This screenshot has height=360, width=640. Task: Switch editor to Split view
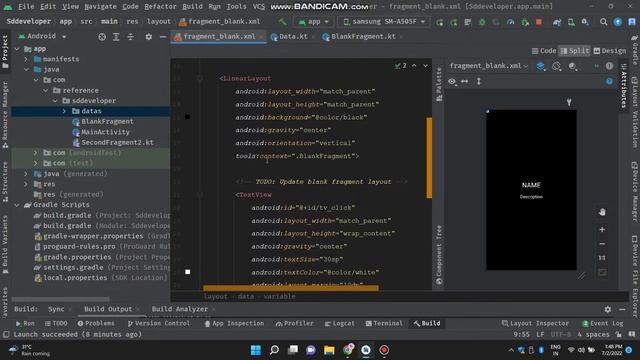pos(575,51)
